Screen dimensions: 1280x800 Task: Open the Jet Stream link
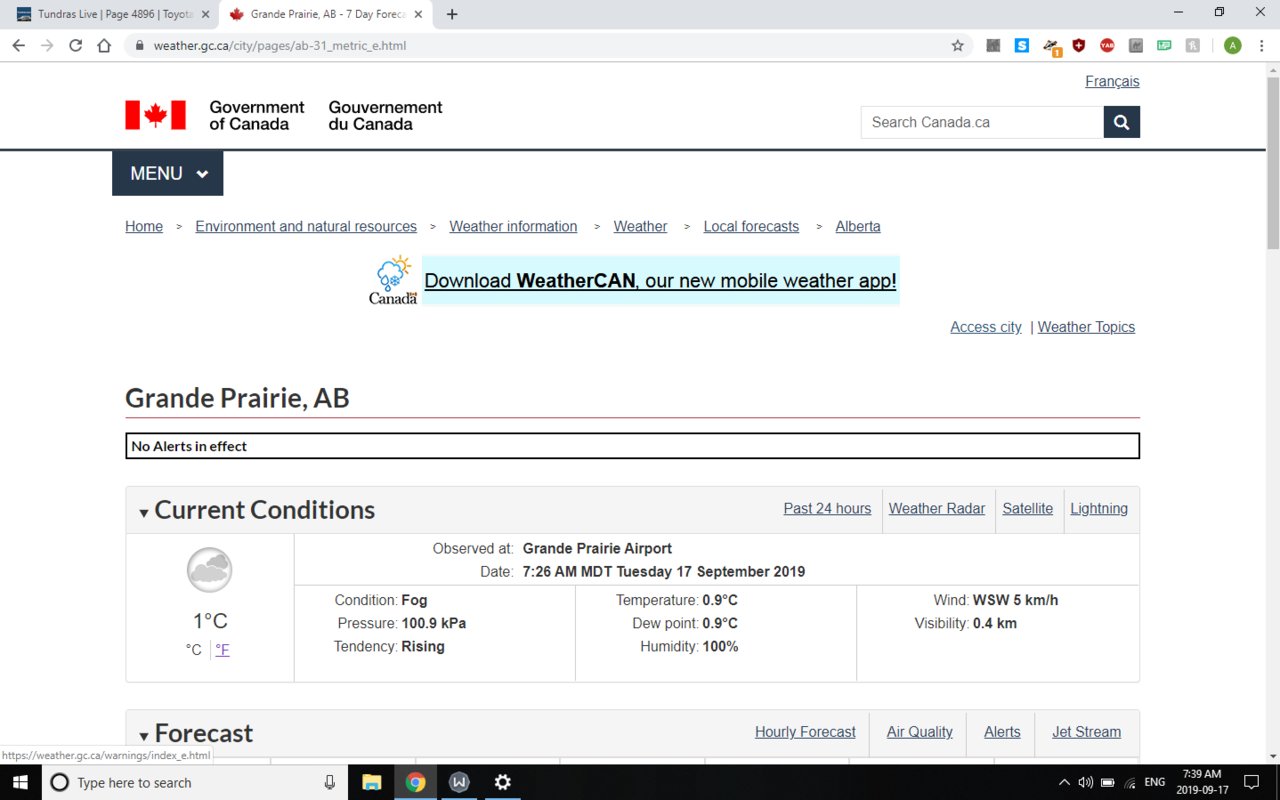coord(1086,732)
